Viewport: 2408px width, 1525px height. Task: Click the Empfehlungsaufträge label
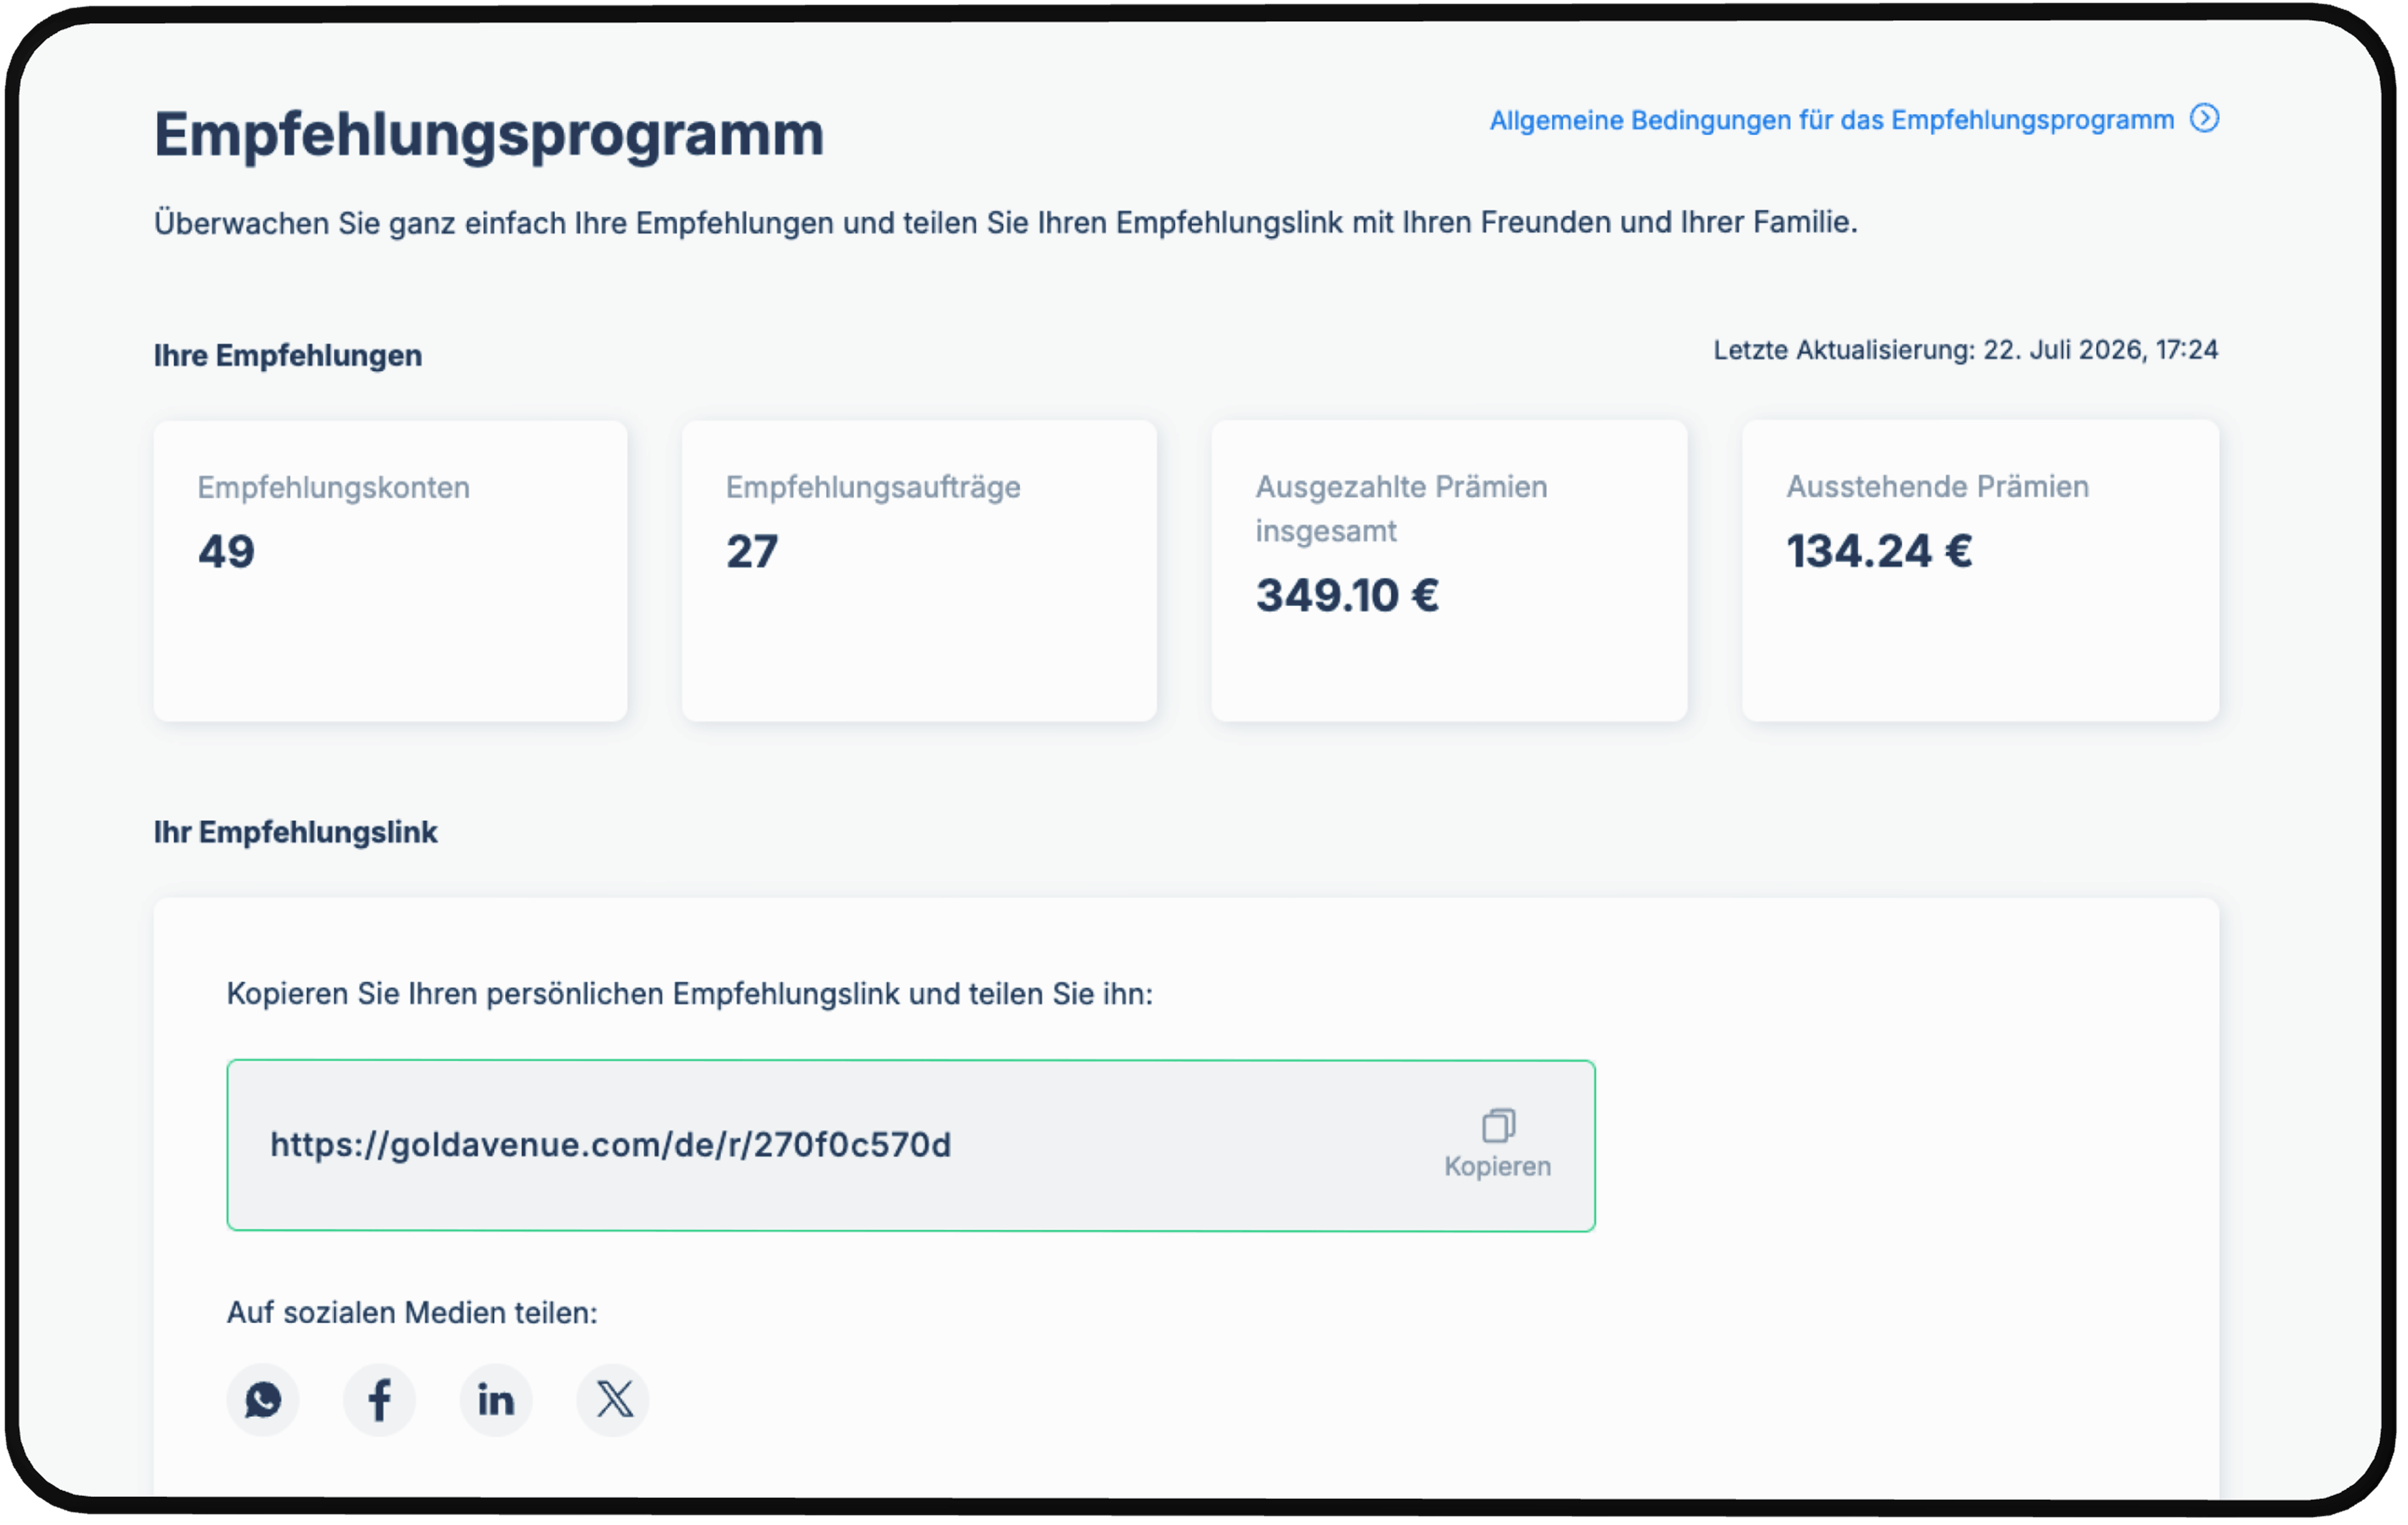pos(874,488)
